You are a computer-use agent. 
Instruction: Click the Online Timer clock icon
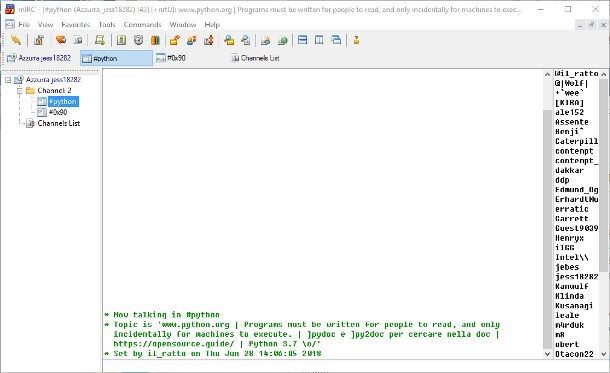tap(138, 40)
